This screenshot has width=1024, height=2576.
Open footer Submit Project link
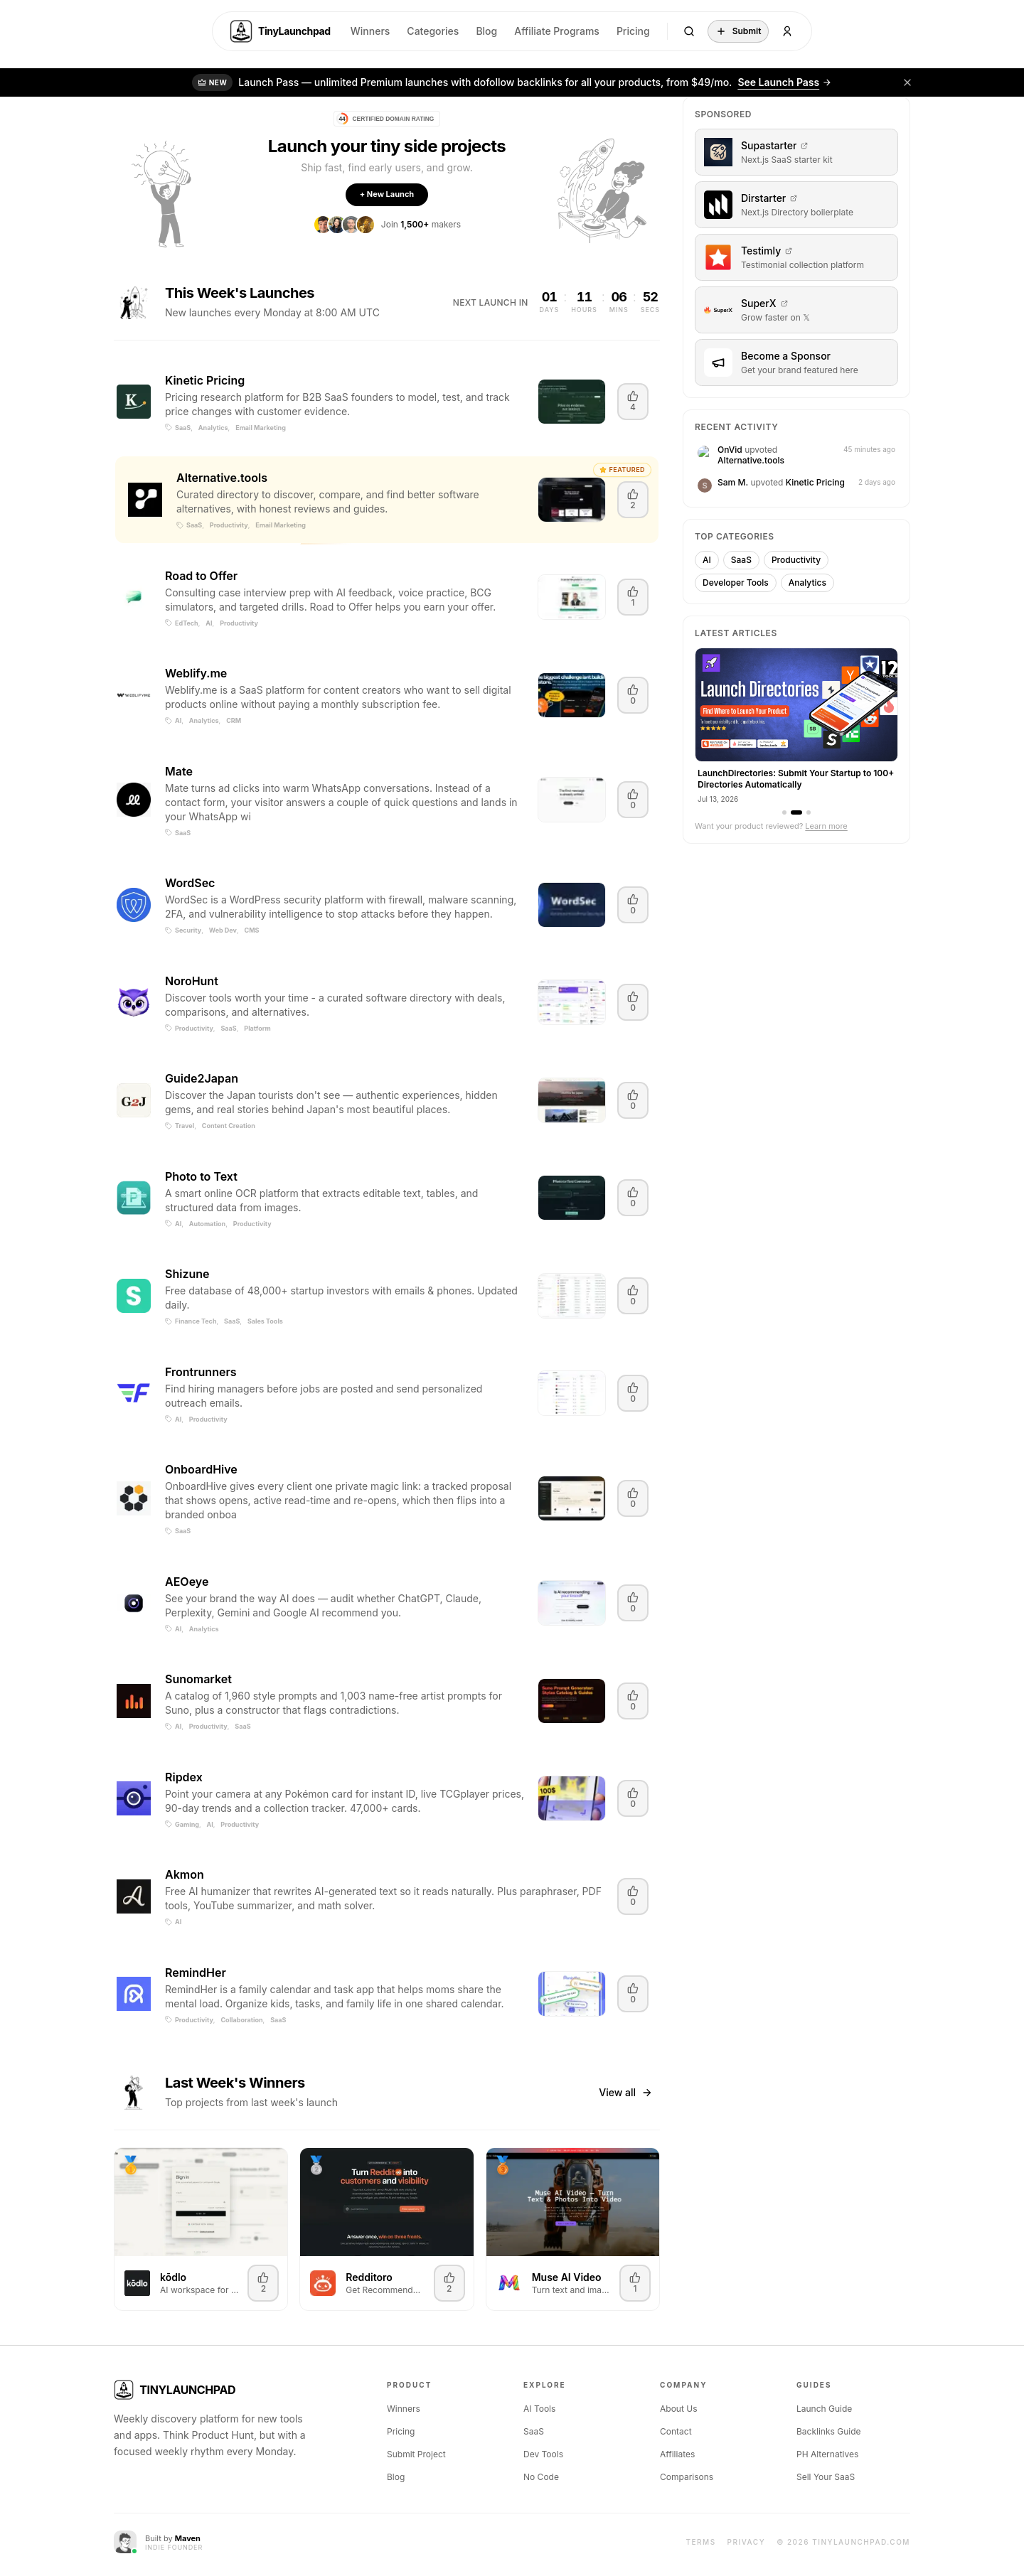(416, 2454)
